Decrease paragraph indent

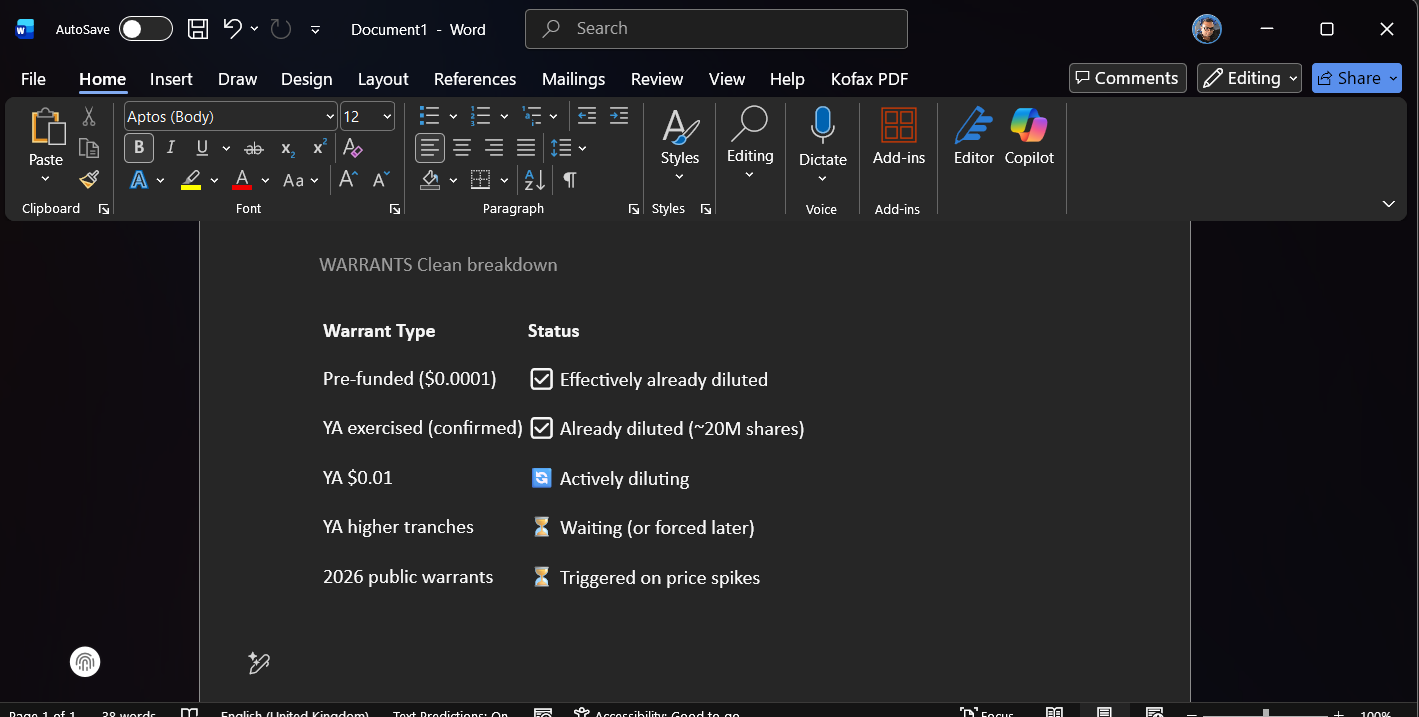pos(587,116)
